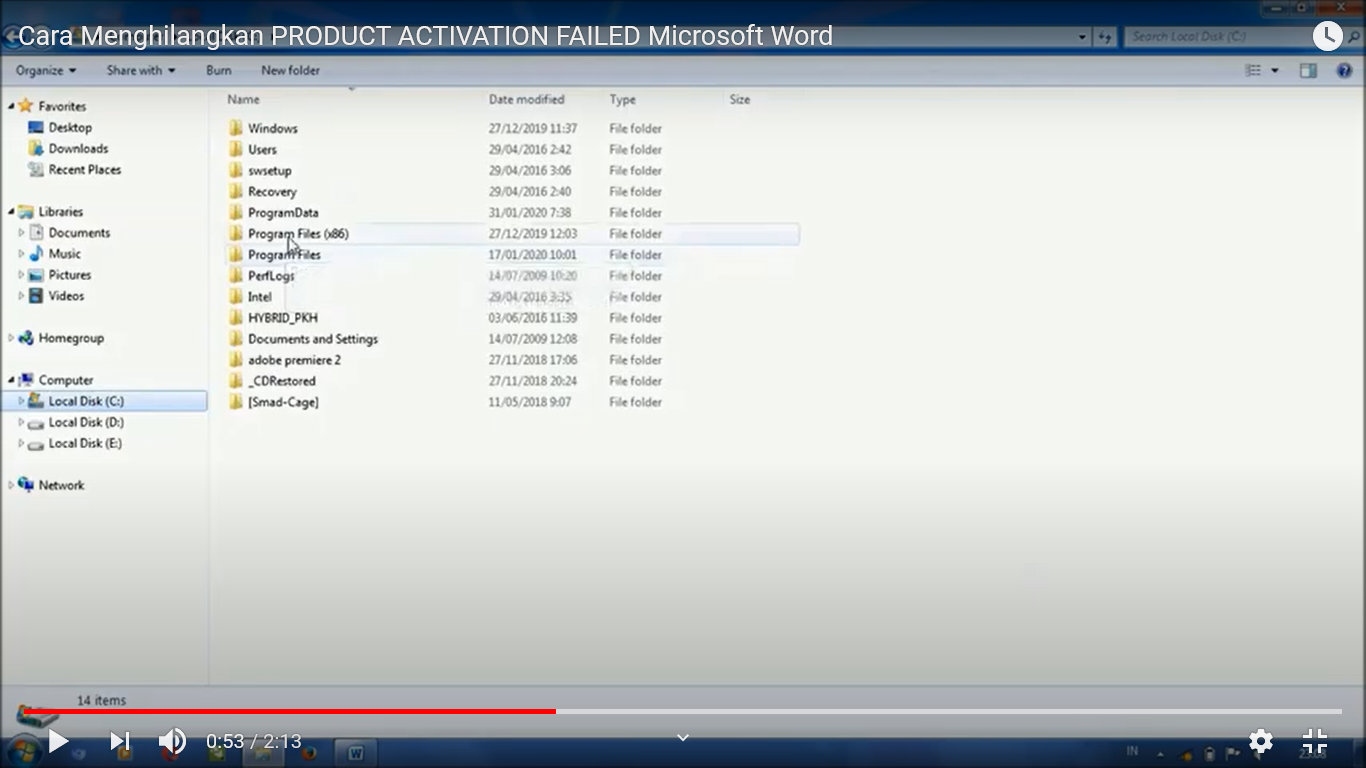The width and height of the screenshot is (1366, 768).
Task: Open Downloads in Favorites
Action: 78,149
